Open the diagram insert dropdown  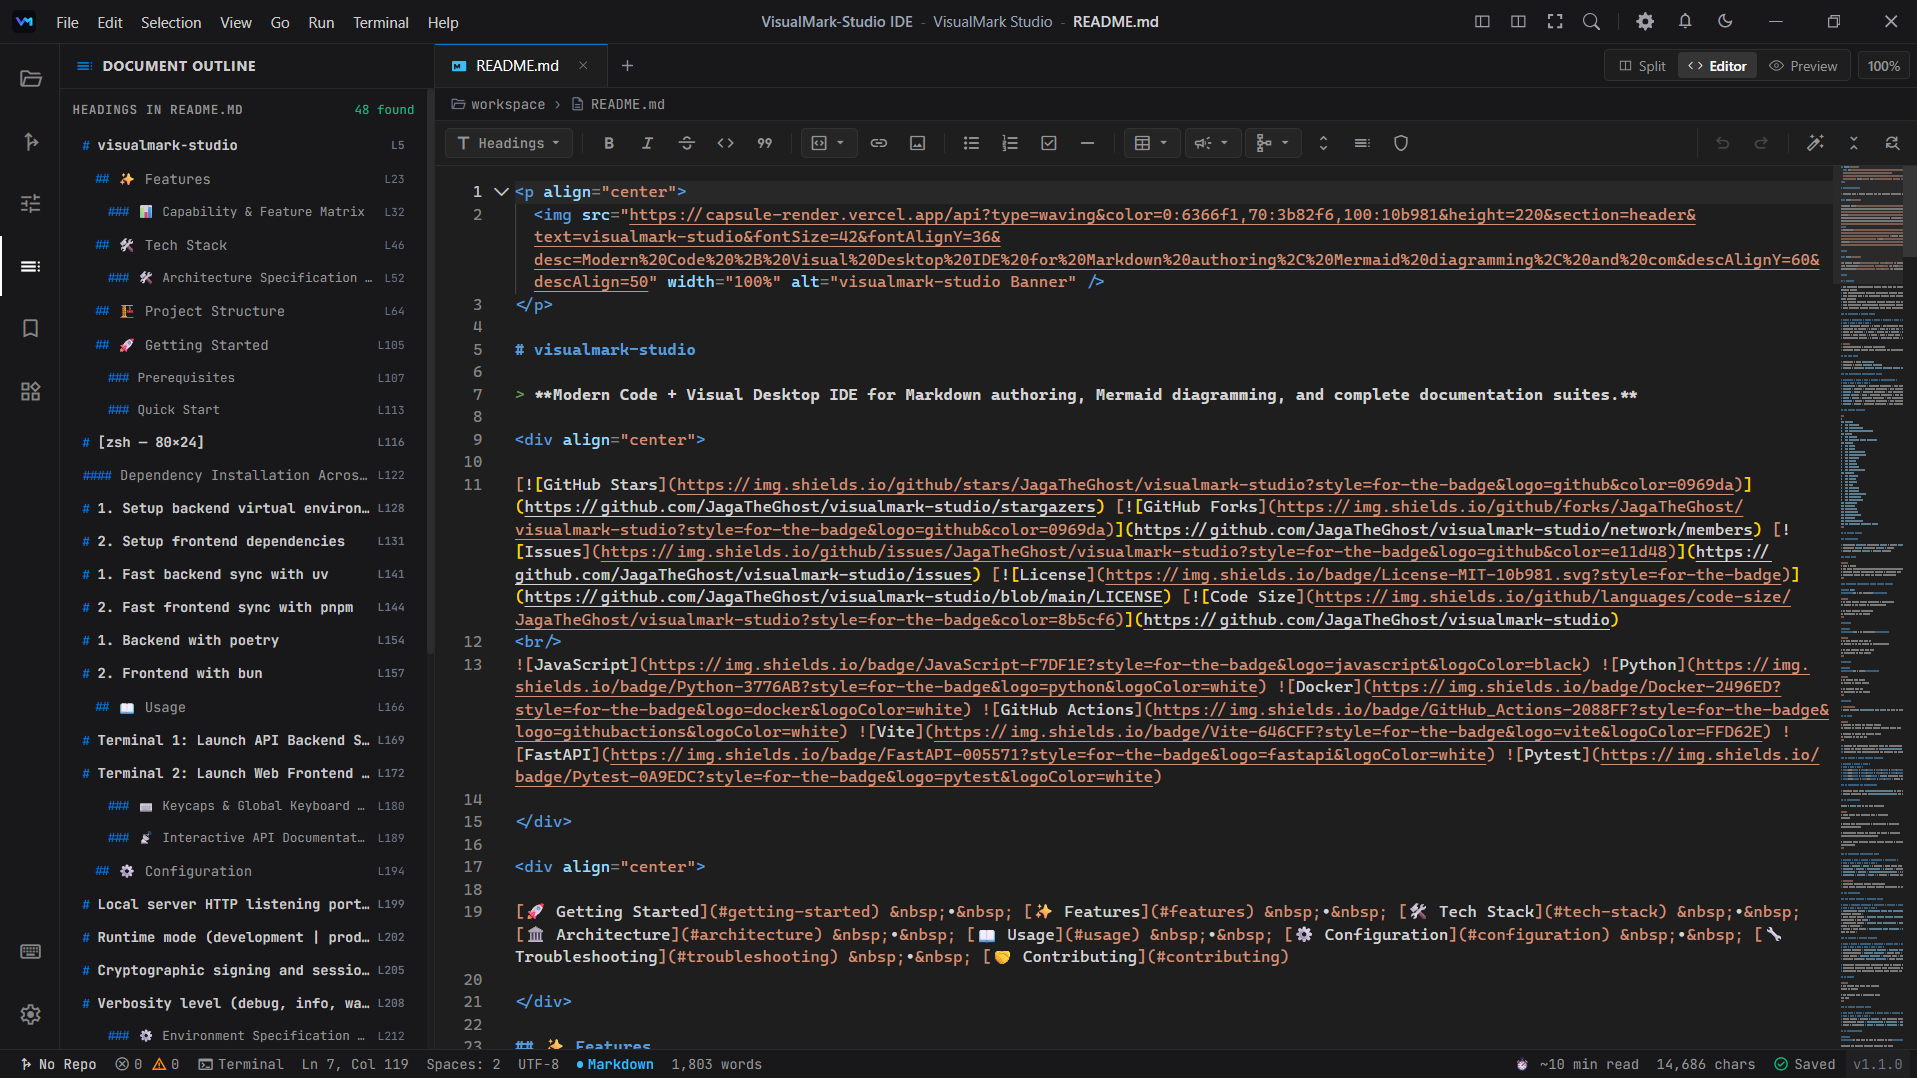[1272, 143]
